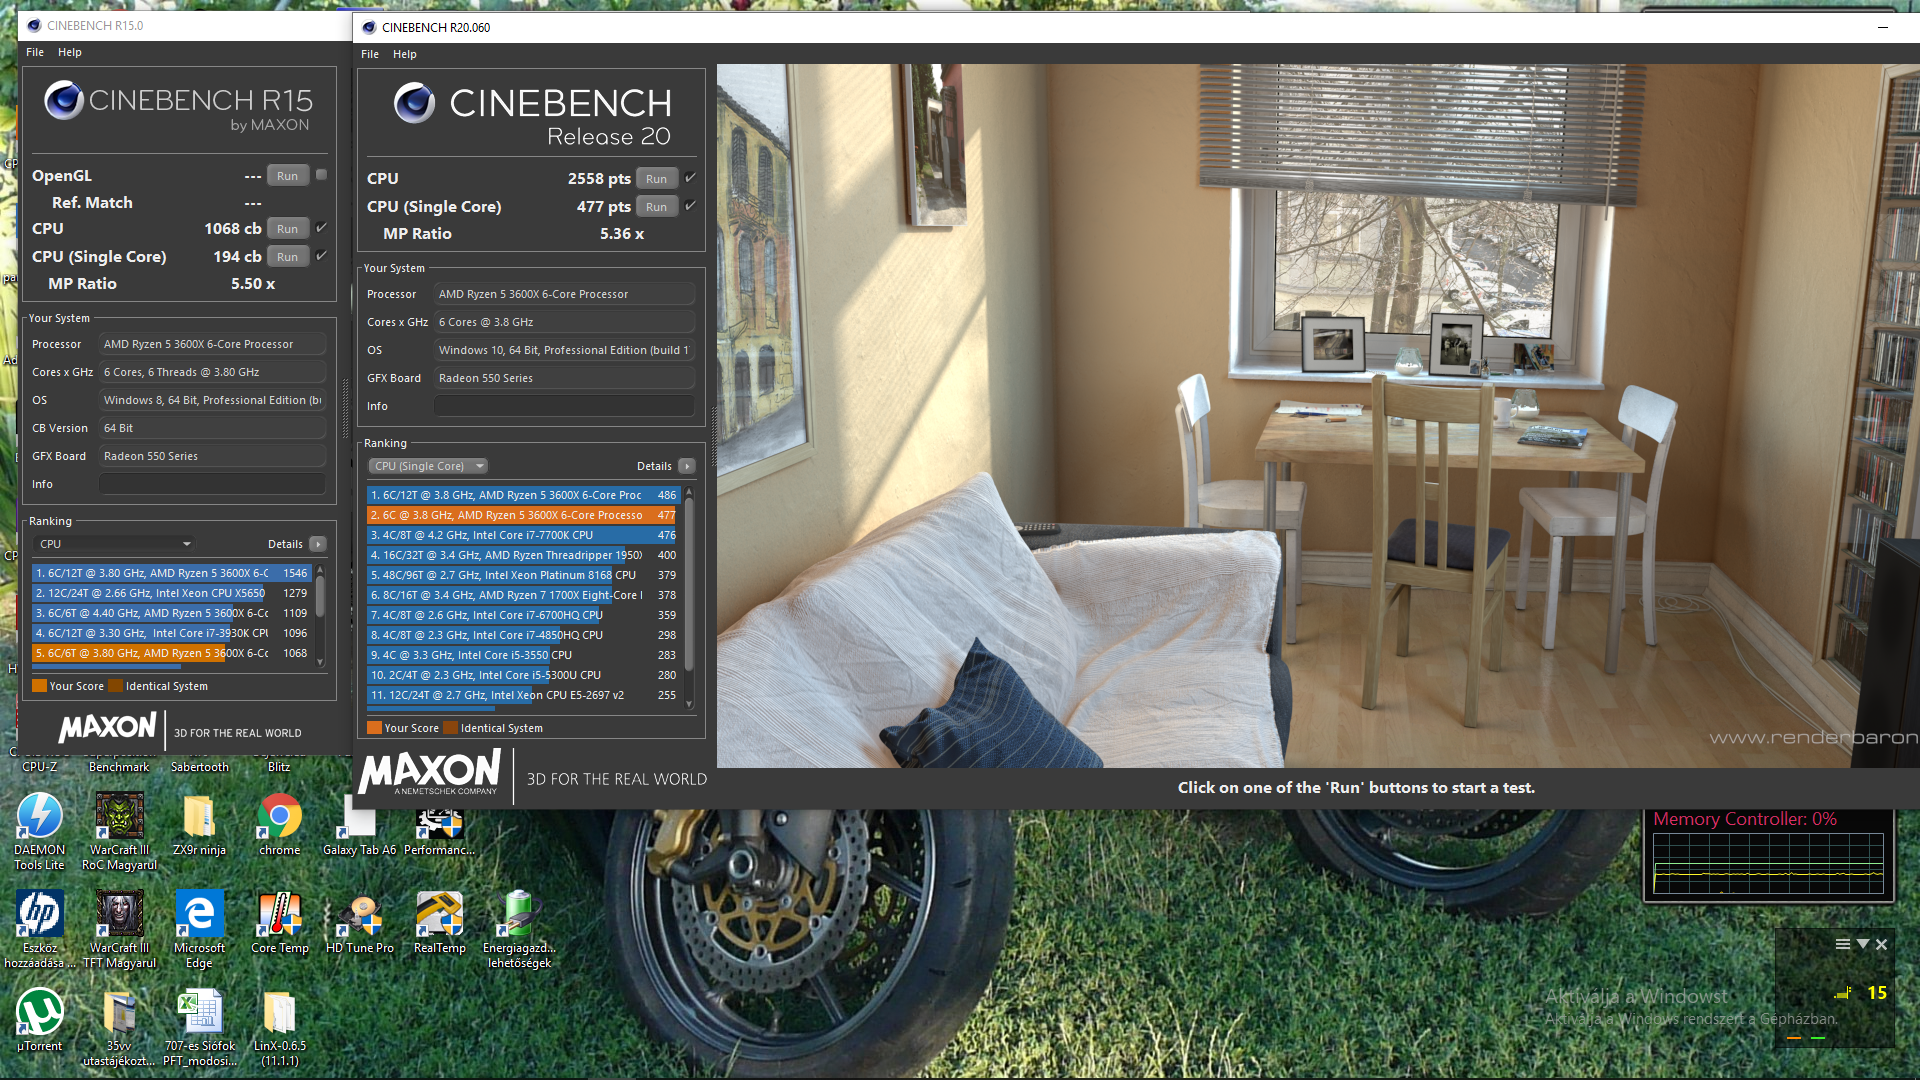1920x1080 pixels.
Task: Run the R20 CPU benchmark
Action: coord(656,179)
